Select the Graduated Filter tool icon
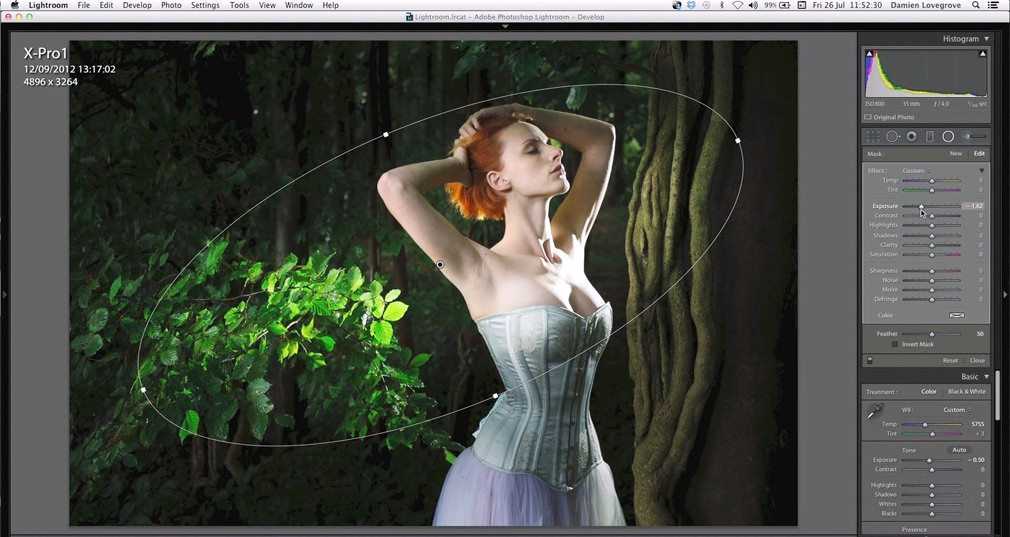Viewport: 1010px width, 537px height. pyautogui.click(x=929, y=137)
